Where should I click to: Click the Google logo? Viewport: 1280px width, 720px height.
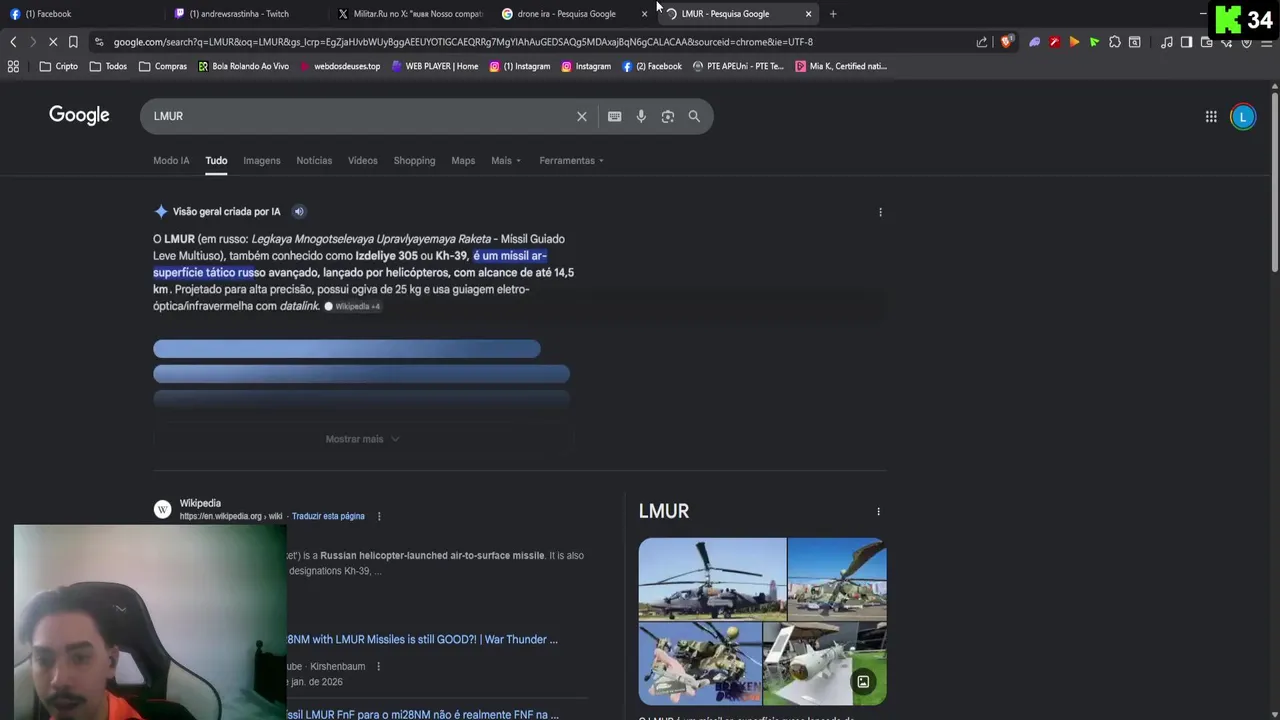[79, 115]
